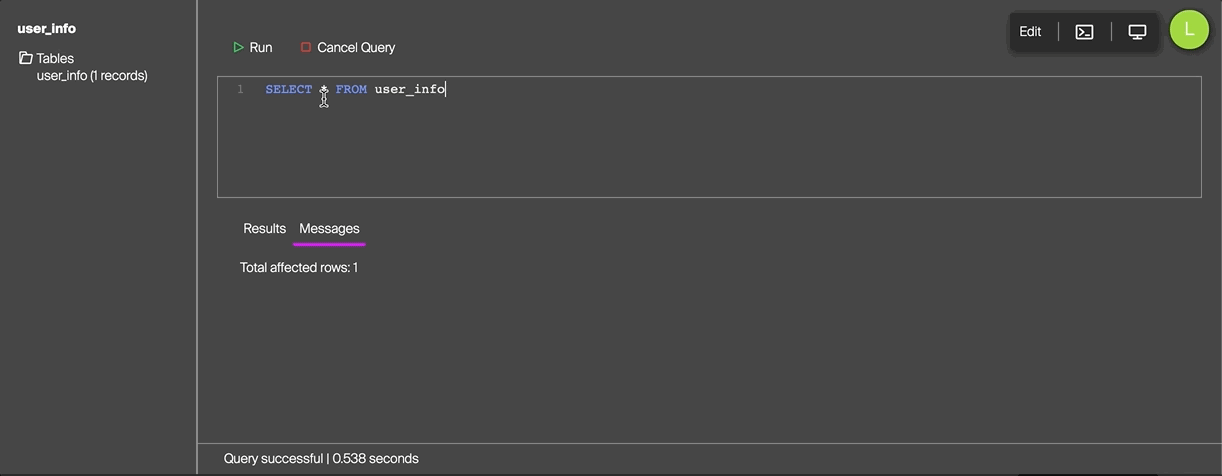Open the user_info (1 records) table
The image size is (1222, 476).
[92, 76]
